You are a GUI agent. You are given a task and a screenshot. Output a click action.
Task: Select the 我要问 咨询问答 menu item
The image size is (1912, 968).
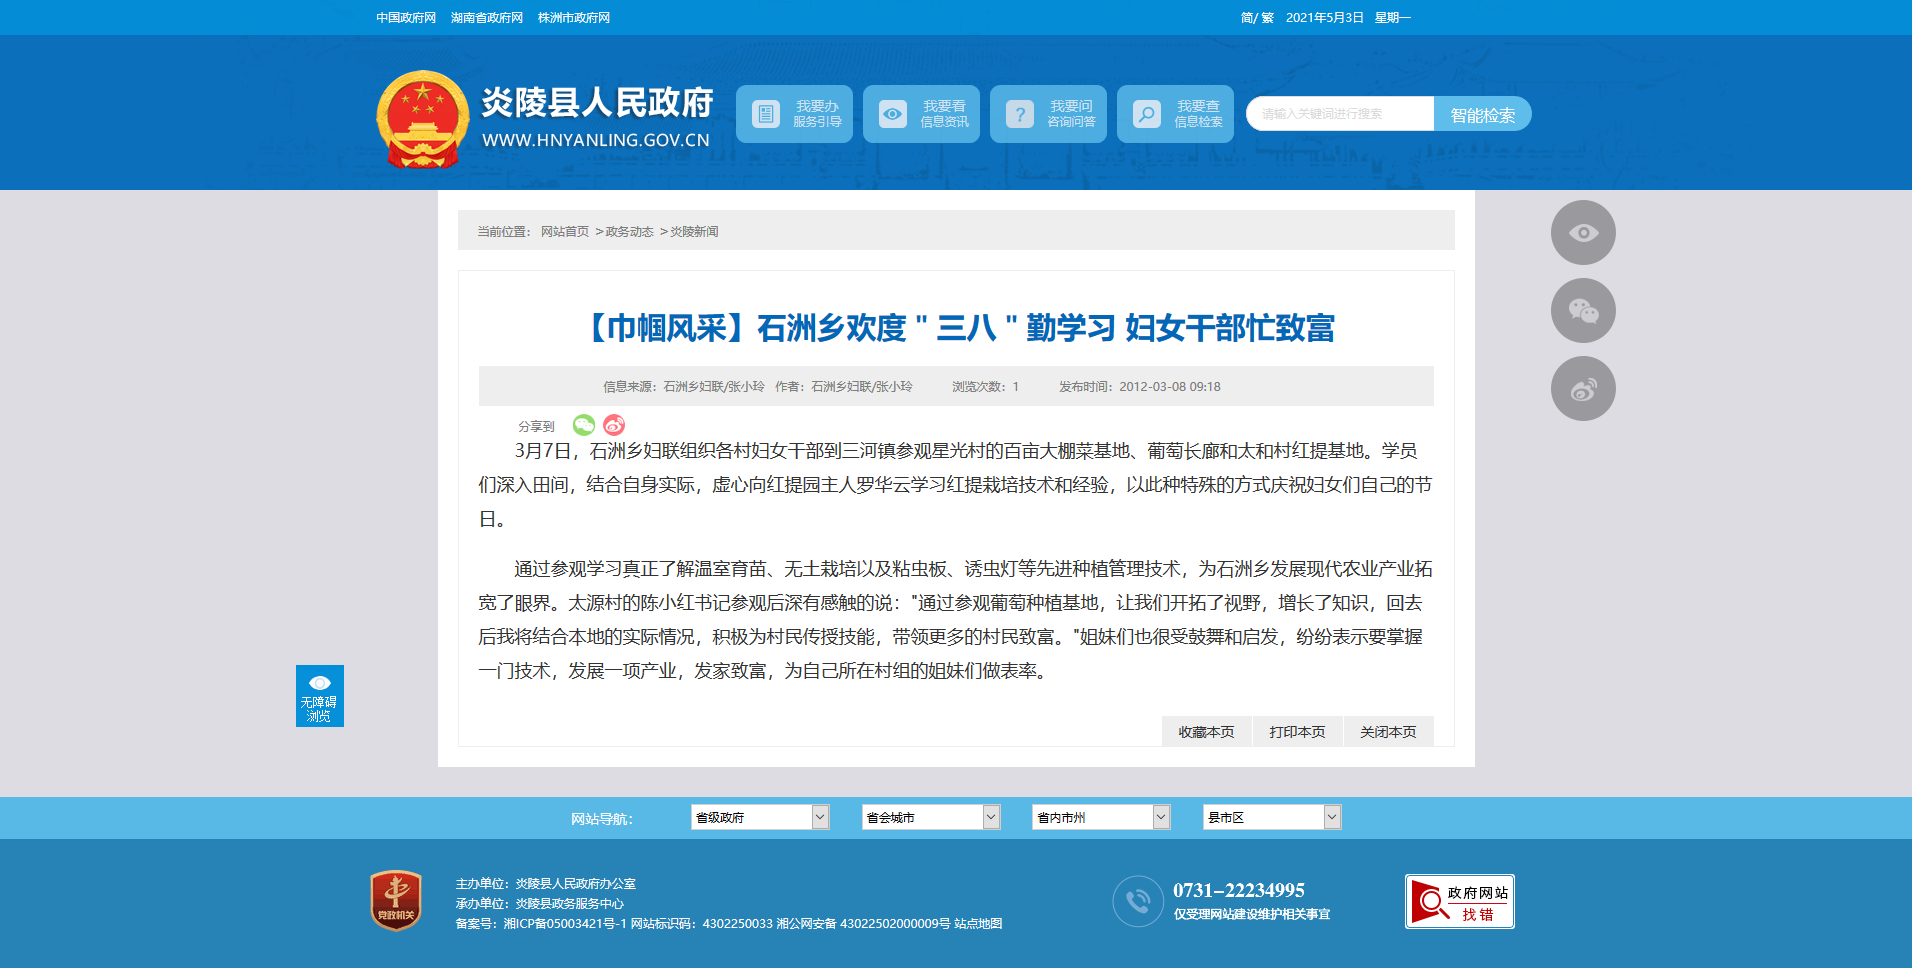coord(1048,114)
